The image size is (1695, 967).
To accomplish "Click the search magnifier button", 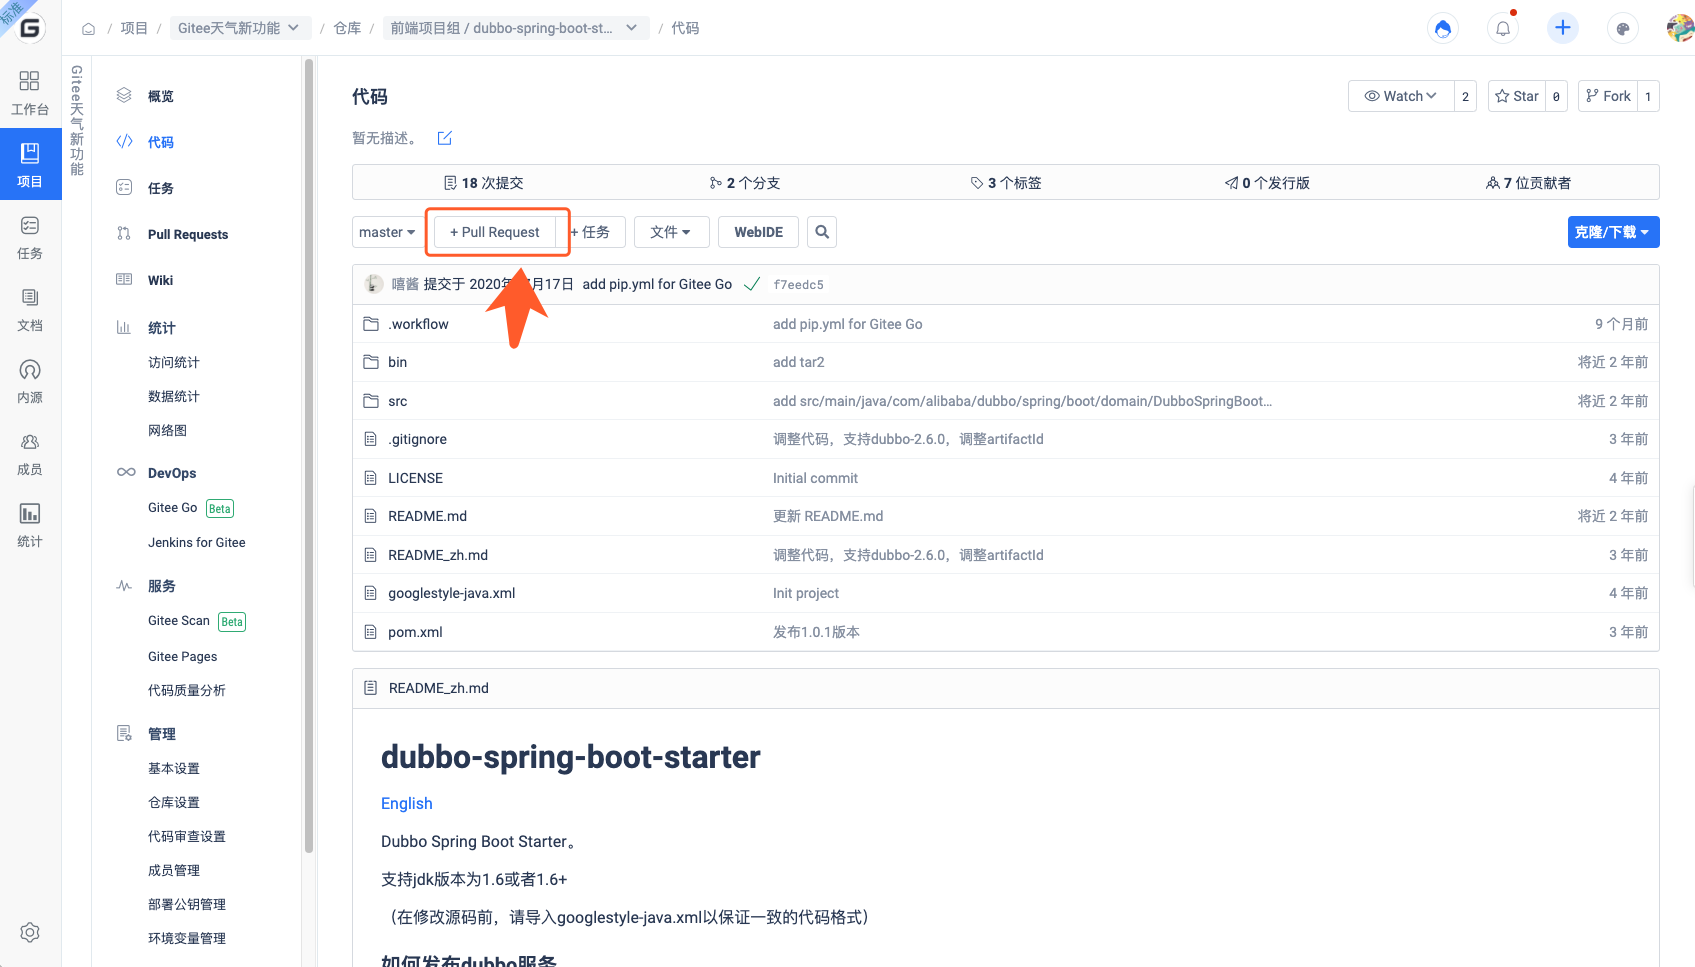I will (x=822, y=232).
